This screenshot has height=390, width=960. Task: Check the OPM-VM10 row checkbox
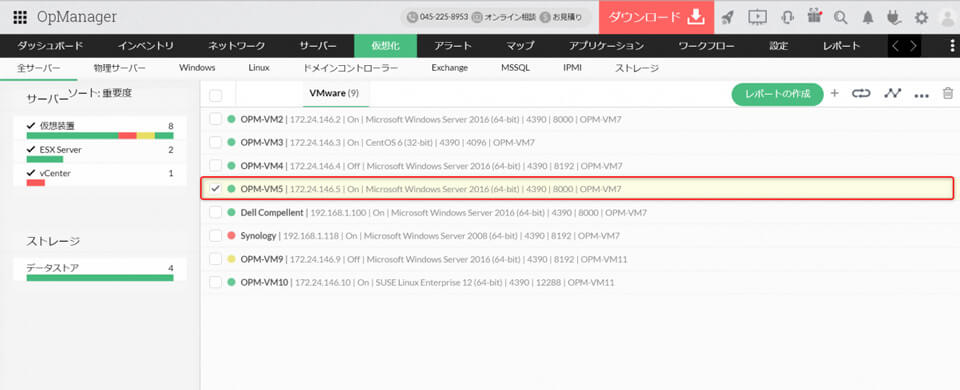pos(216,282)
